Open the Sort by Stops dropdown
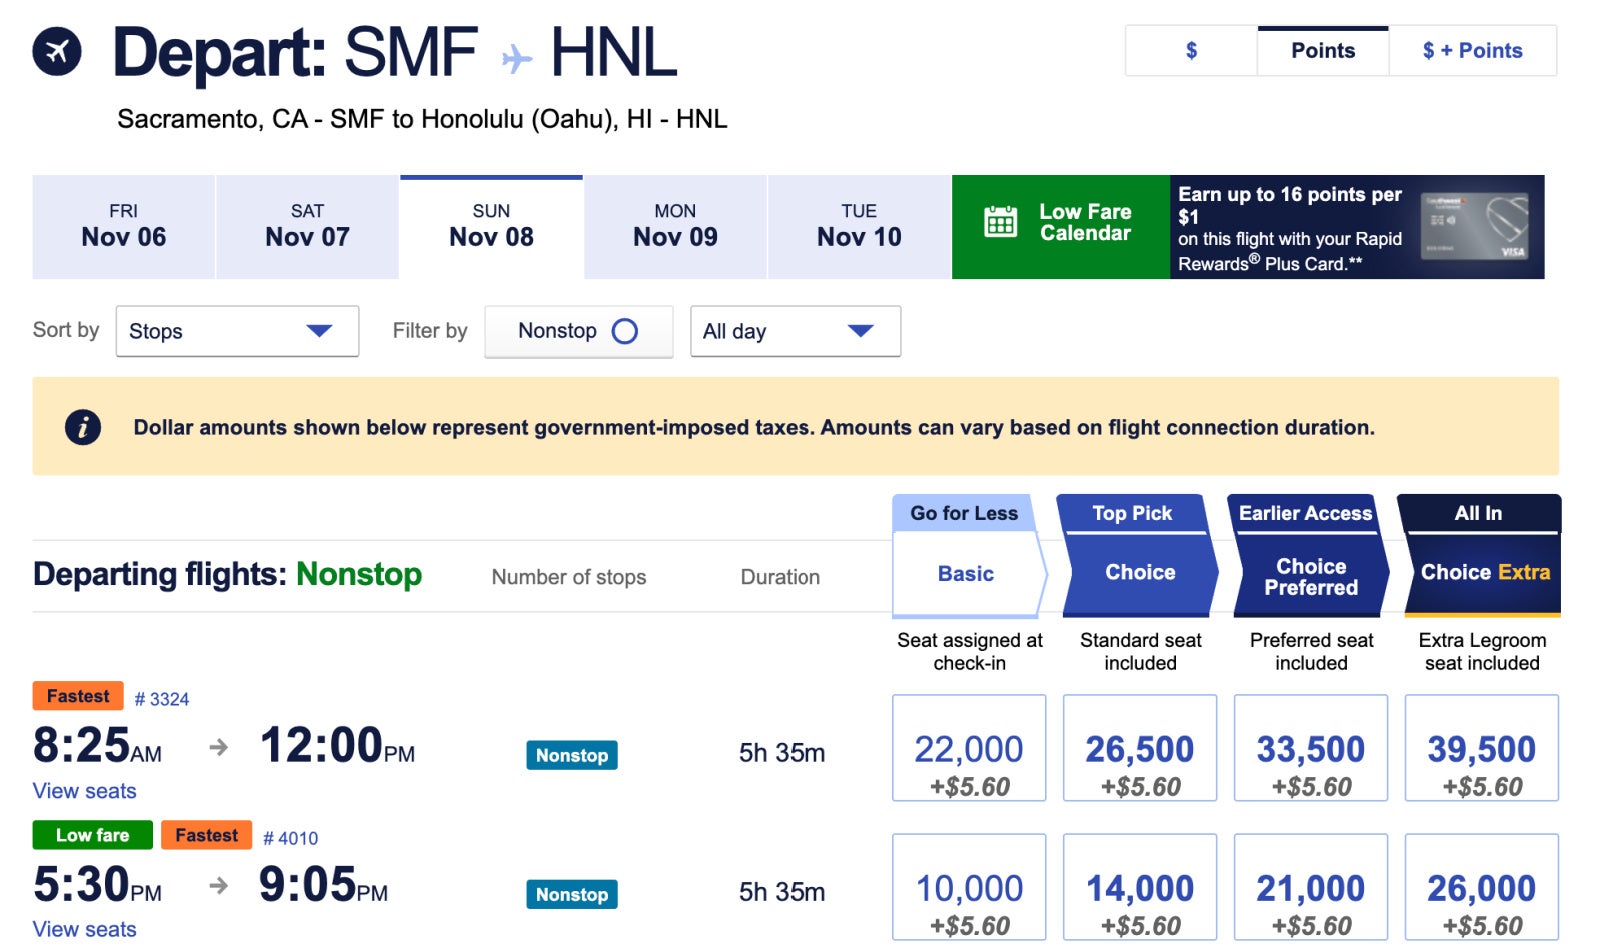 [x=237, y=331]
